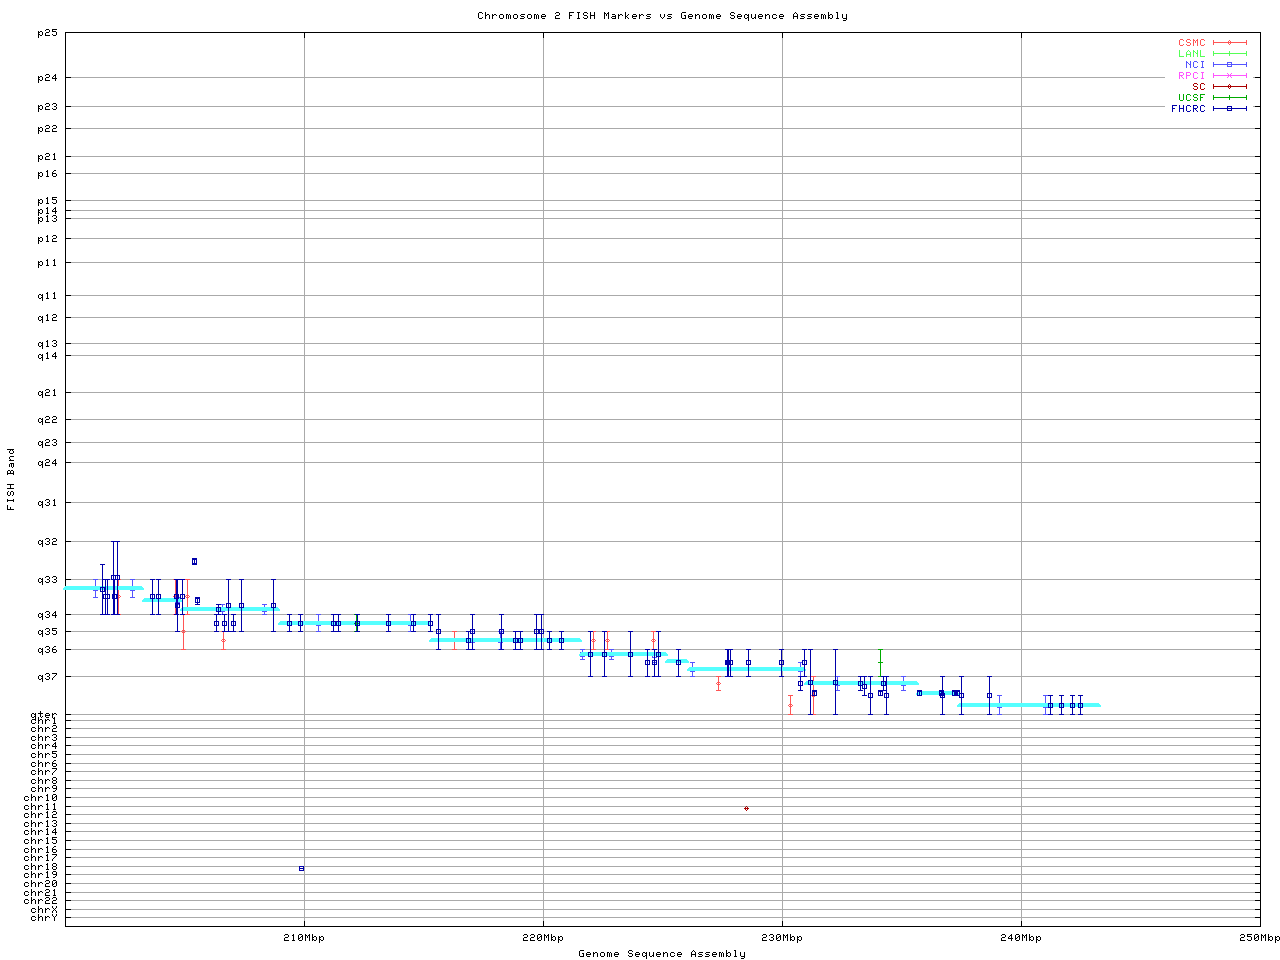Click the rightmost cyan bar near 240Mbp
Viewport: 1280px width, 960px height.
pos(1028,705)
